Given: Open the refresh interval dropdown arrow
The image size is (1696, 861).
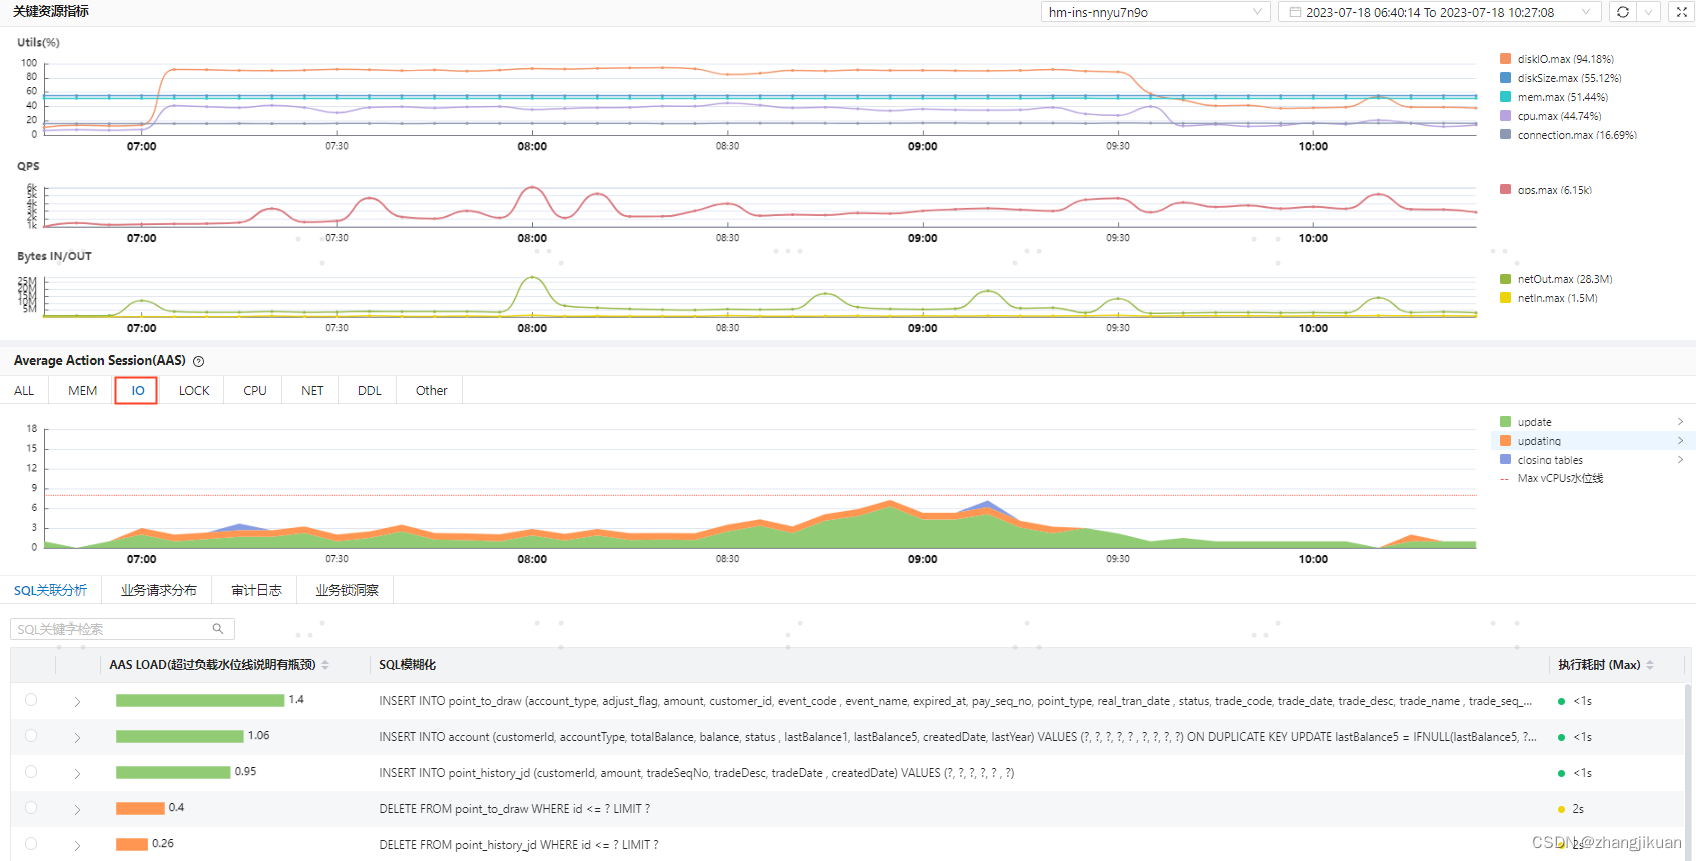Looking at the screenshot, I should (1648, 12).
